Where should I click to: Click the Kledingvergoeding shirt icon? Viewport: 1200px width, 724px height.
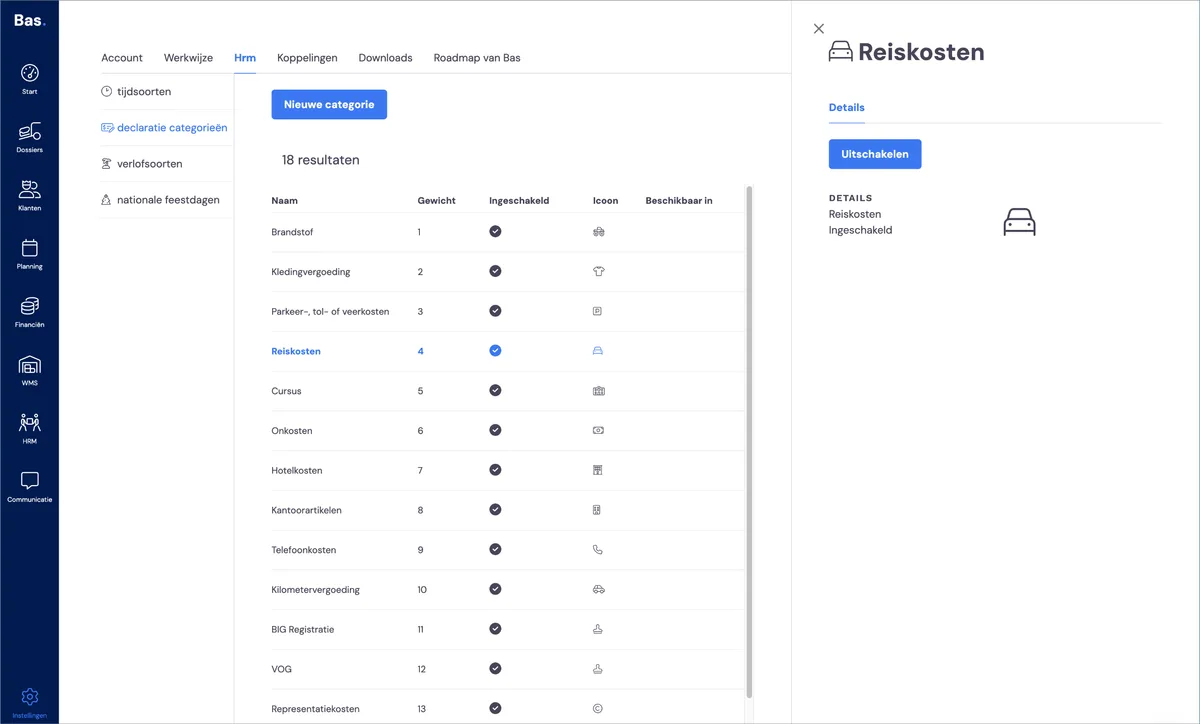pyautogui.click(x=598, y=271)
